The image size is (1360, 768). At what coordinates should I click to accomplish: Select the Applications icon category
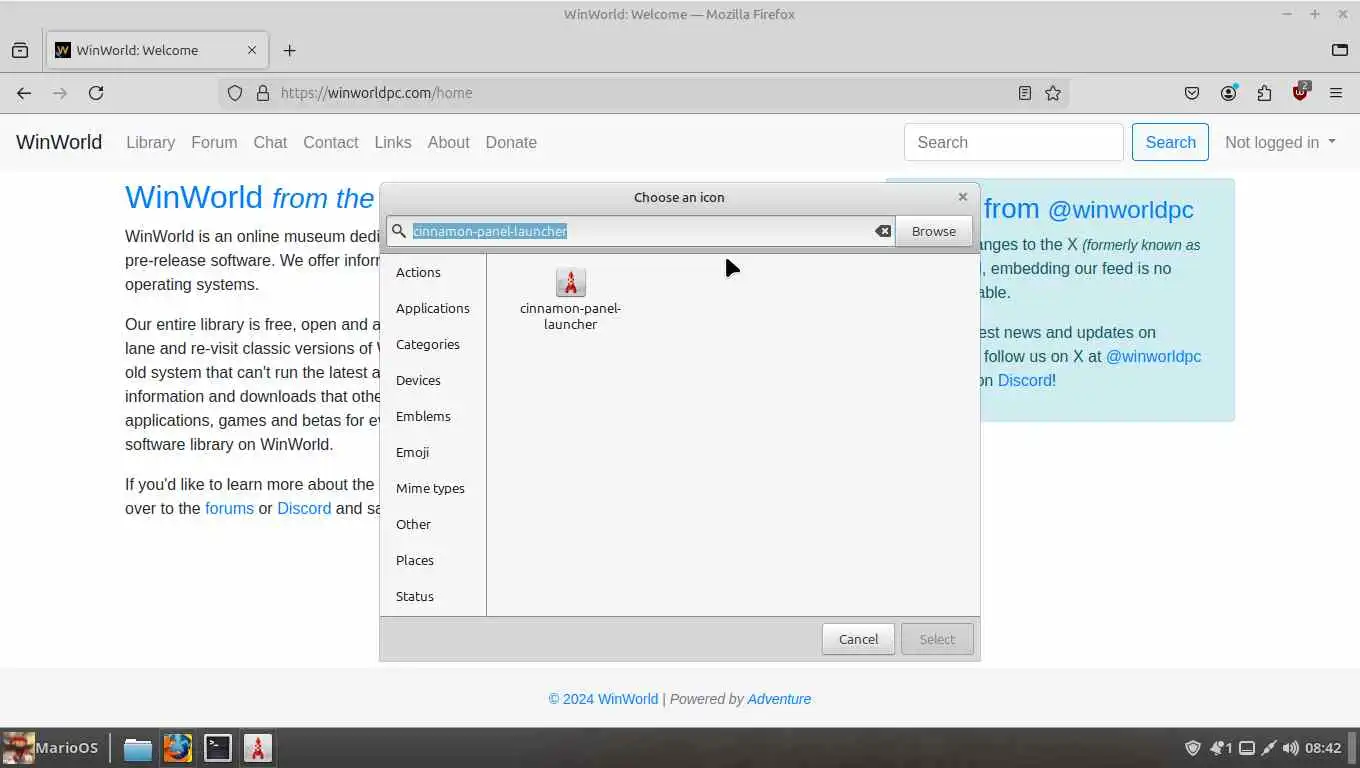point(432,308)
